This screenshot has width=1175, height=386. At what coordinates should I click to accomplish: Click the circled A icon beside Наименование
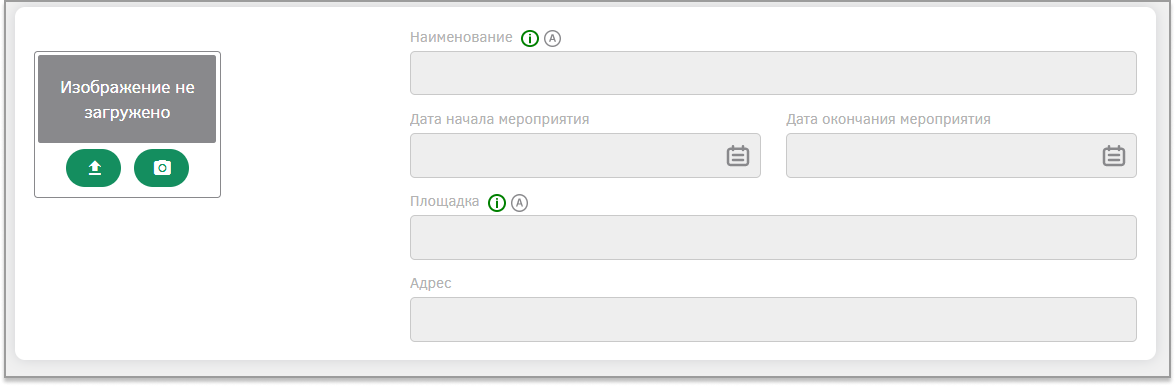pyautogui.click(x=552, y=38)
